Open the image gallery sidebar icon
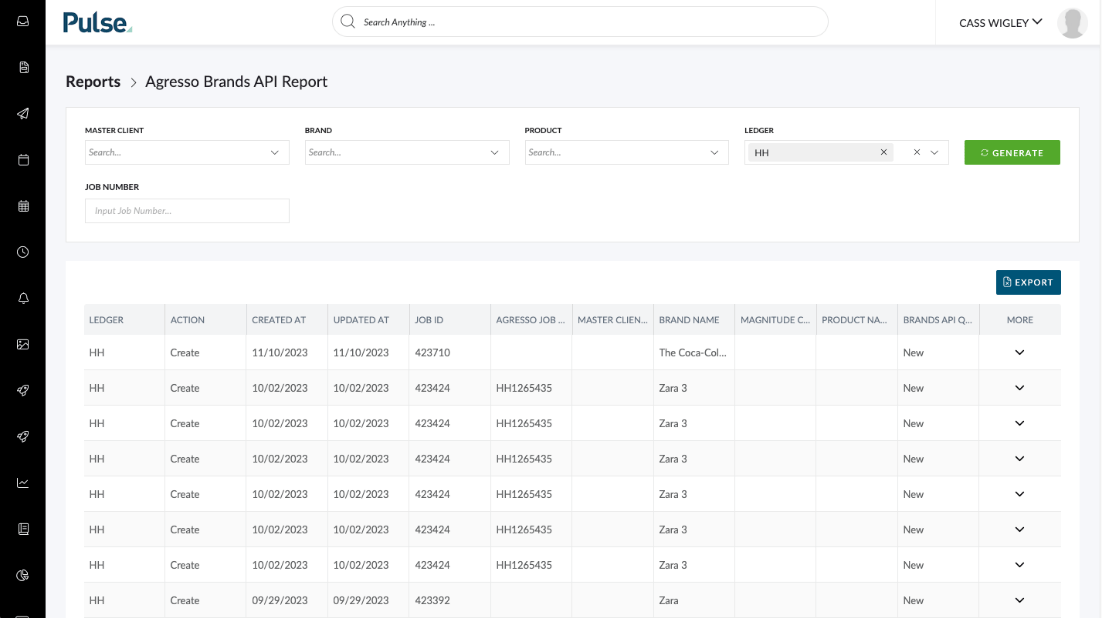 pyautogui.click(x=23, y=345)
